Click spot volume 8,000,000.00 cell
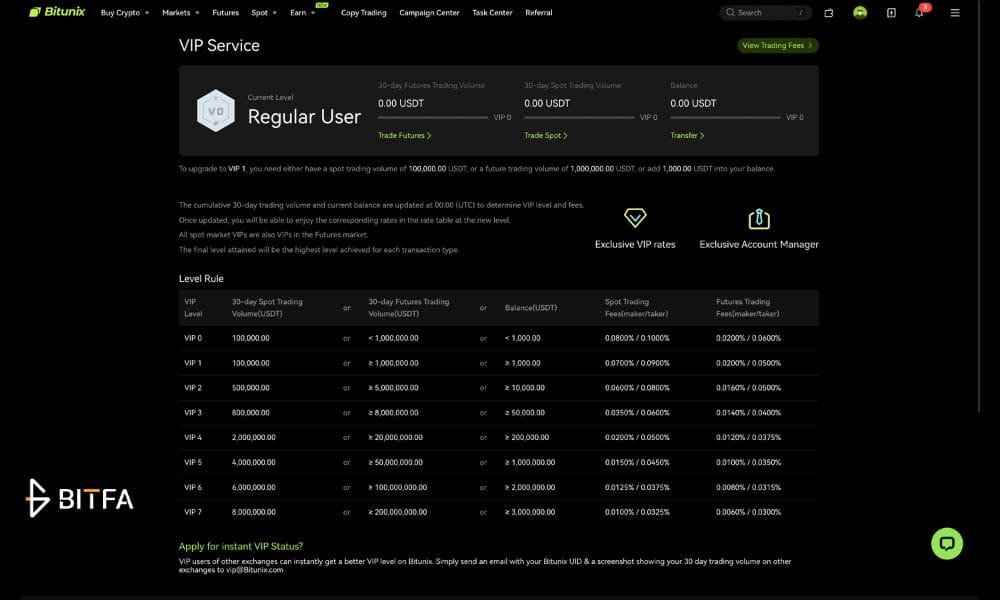The height and width of the screenshot is (600, 1000). click(254, 512)
